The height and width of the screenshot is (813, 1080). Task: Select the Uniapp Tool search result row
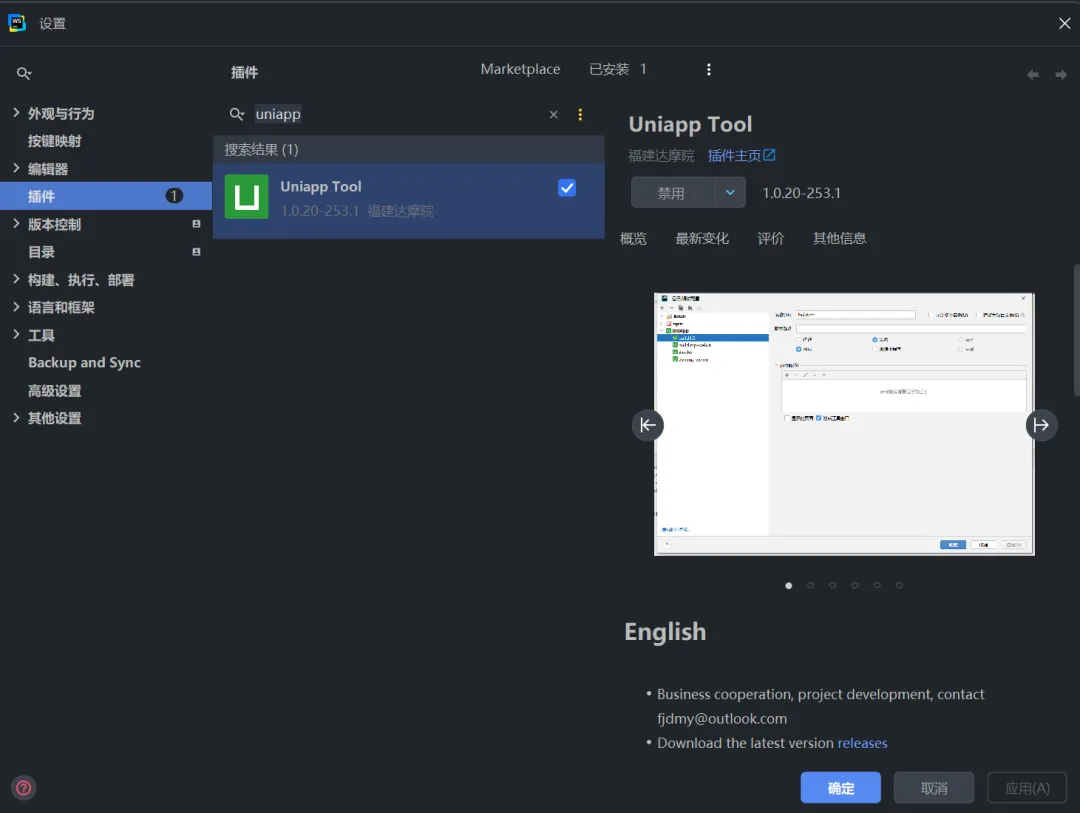[409, 201]
